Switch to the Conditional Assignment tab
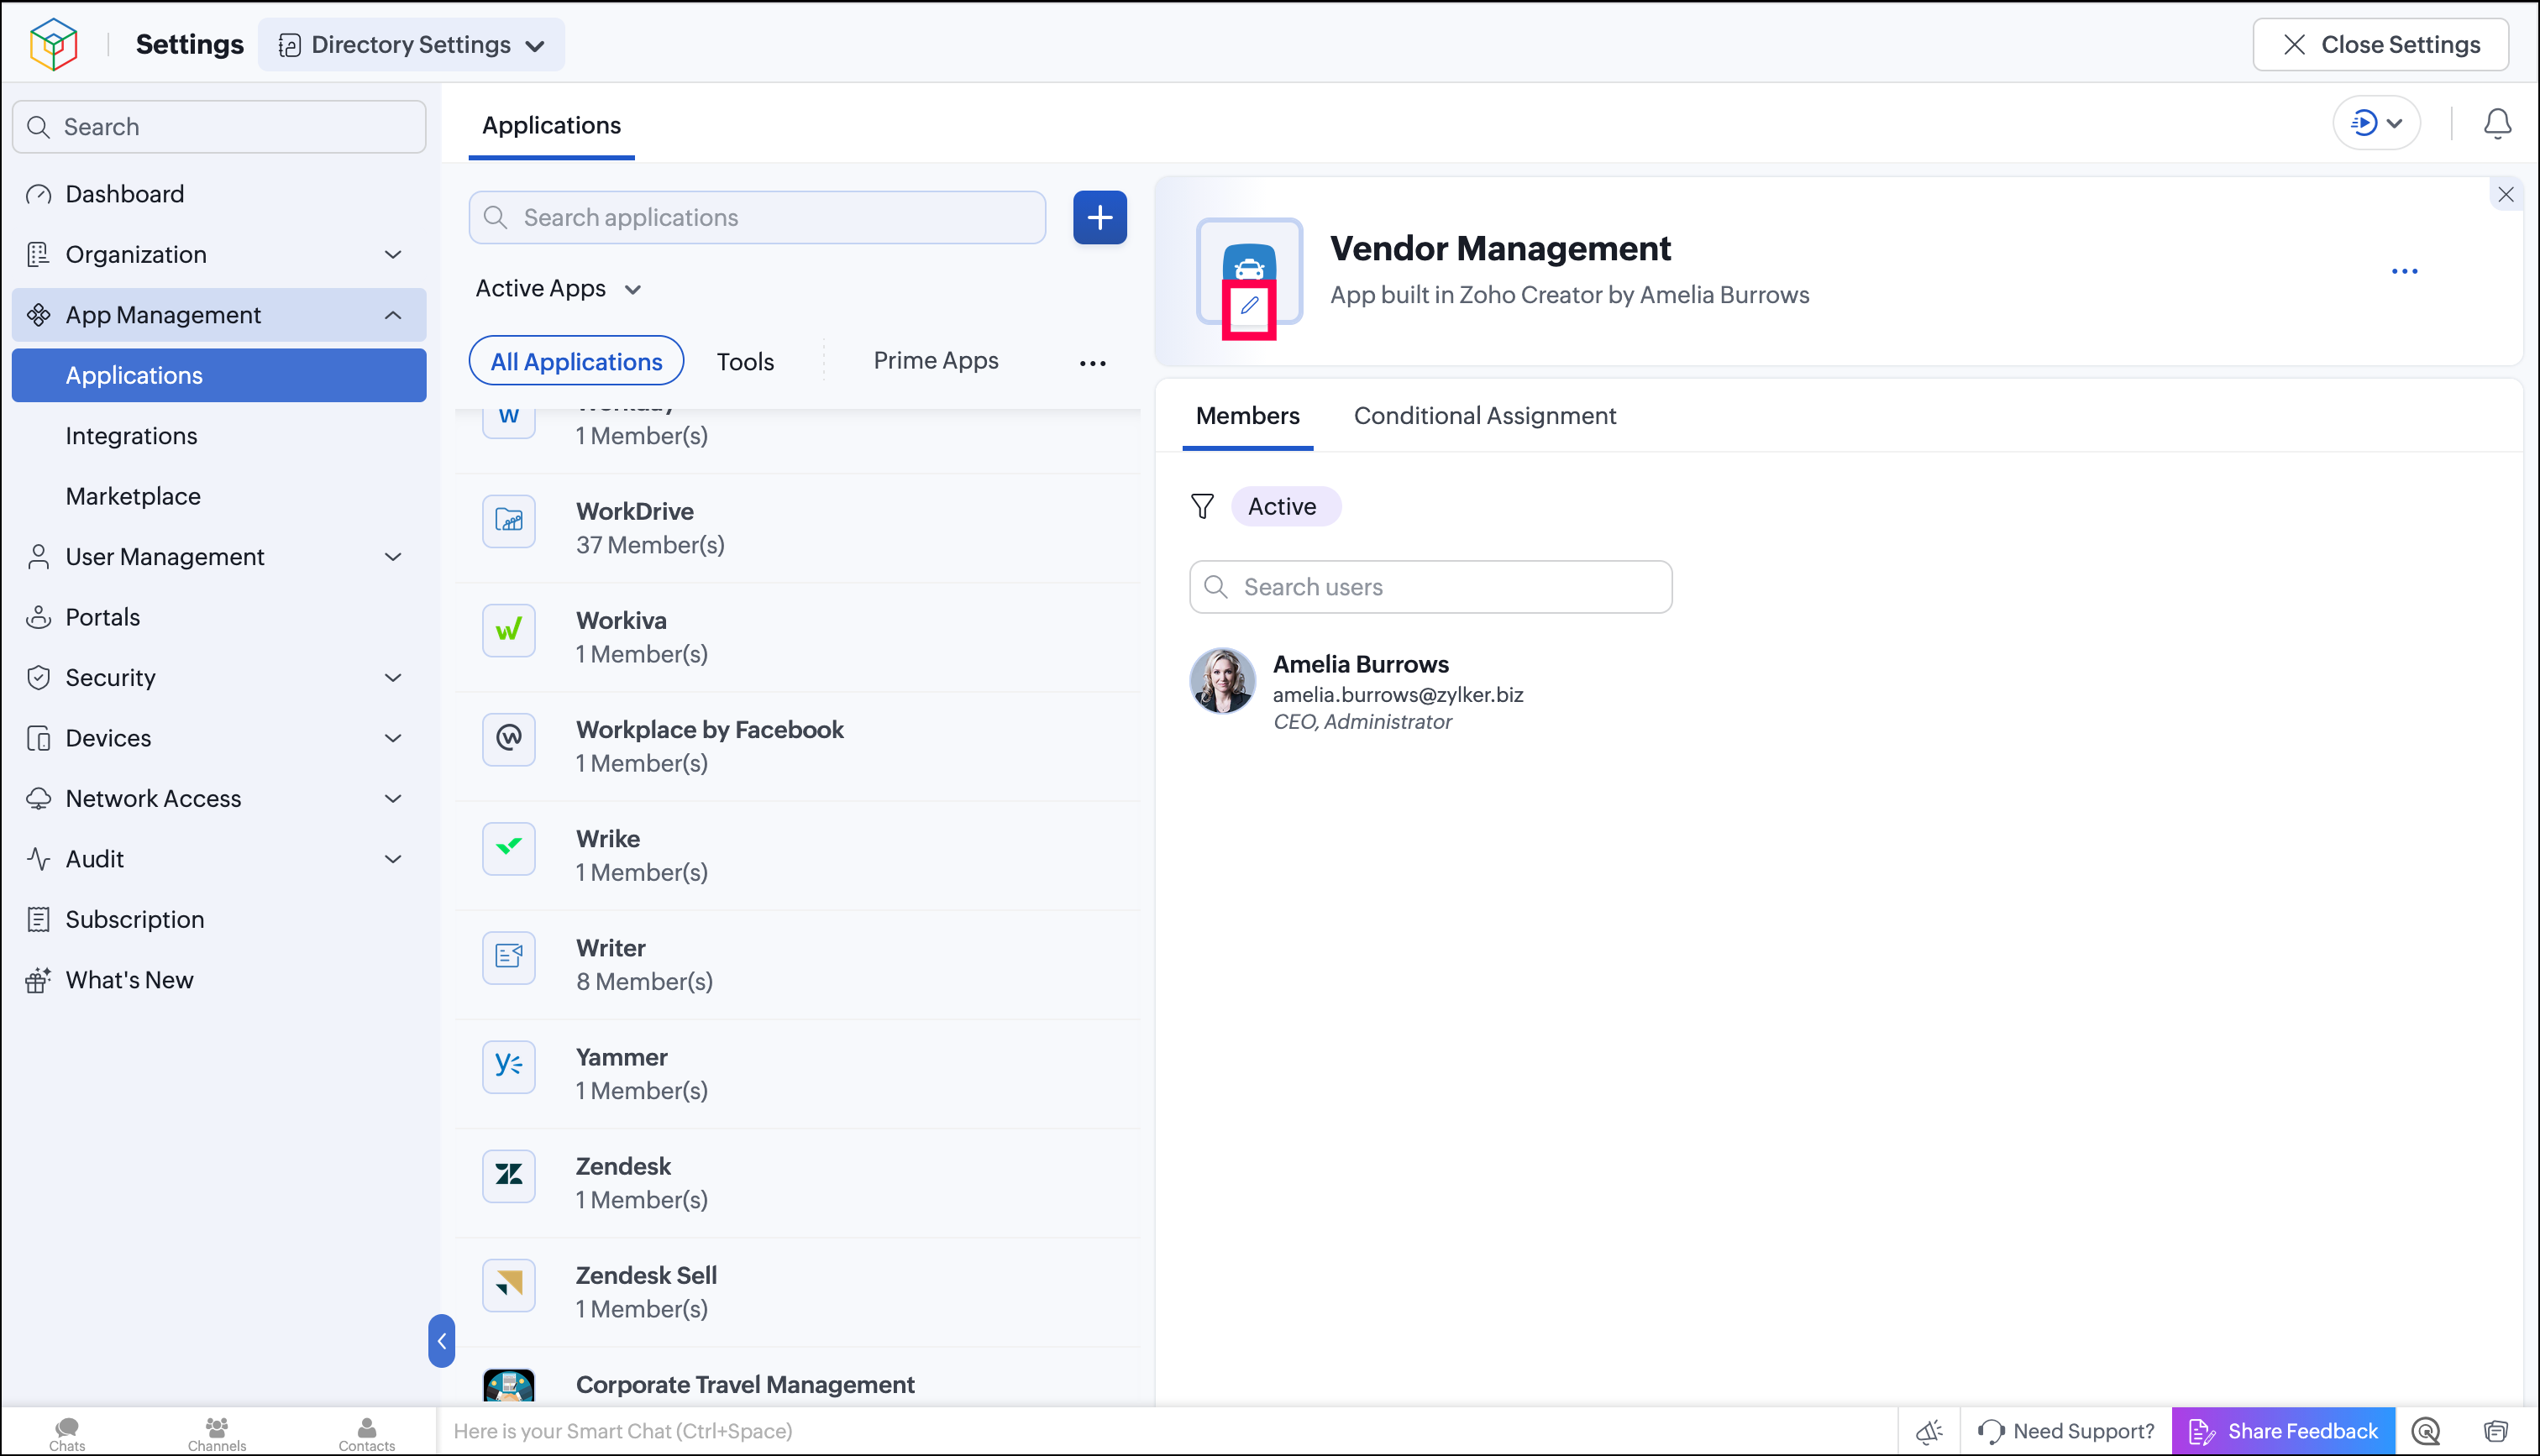The width and height of the screenshot is (2540, 1456). (x=1484, y=415)
